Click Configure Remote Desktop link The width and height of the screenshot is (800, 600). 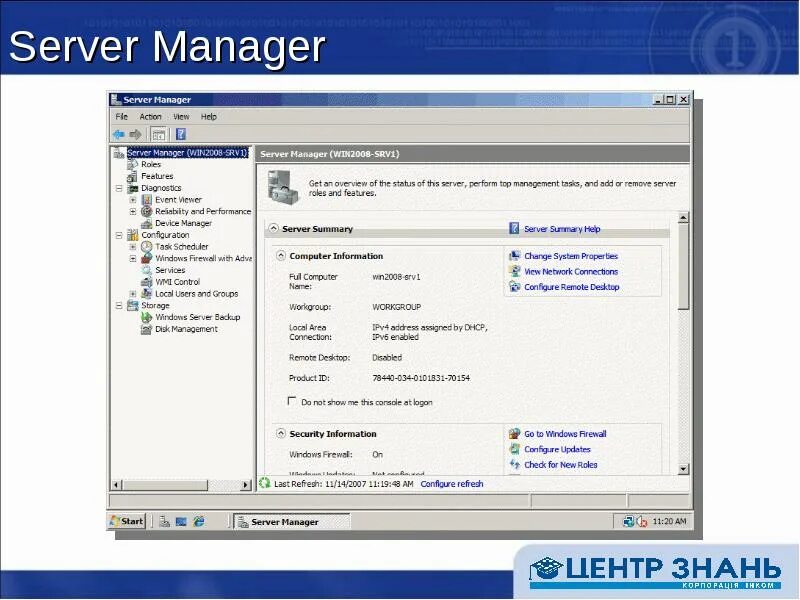click(x=572, y=287)
